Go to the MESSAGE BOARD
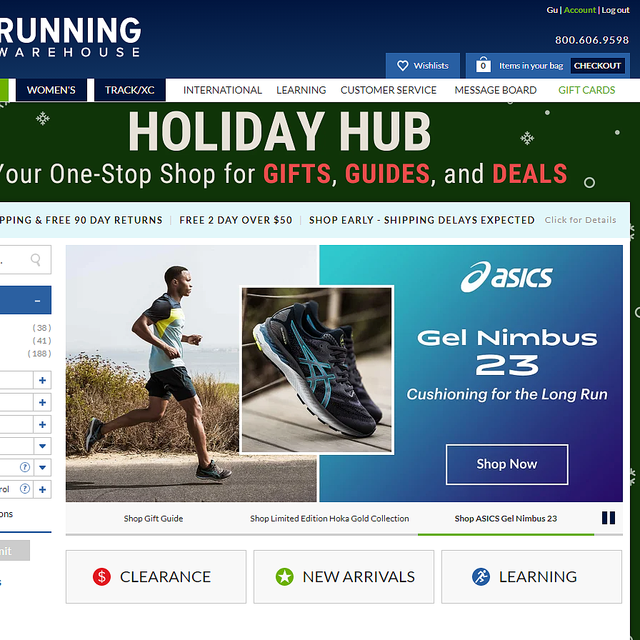 (x=496, y=90)
